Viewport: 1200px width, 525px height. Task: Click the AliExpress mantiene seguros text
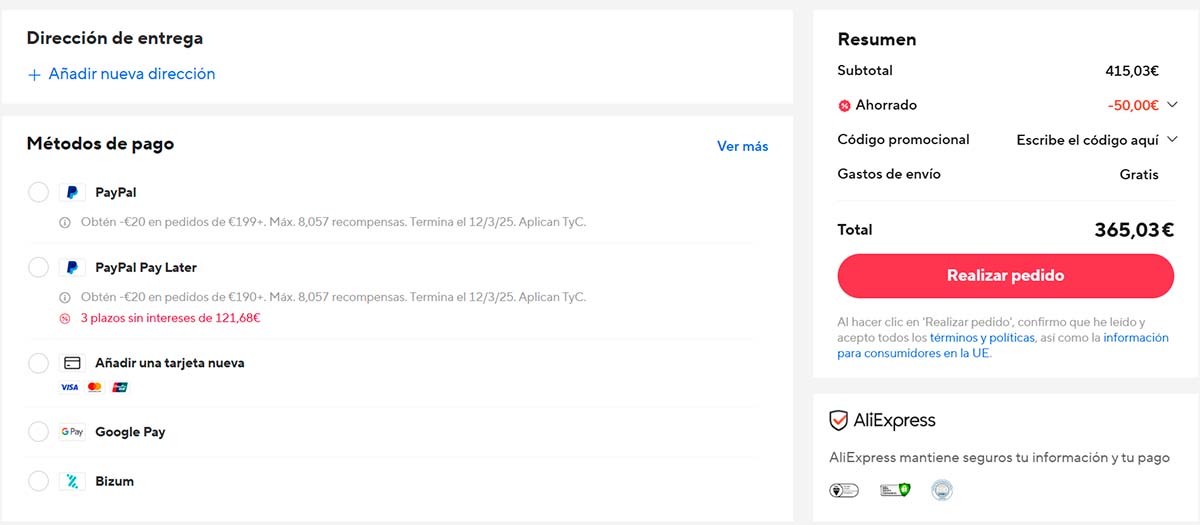[999, 458]
